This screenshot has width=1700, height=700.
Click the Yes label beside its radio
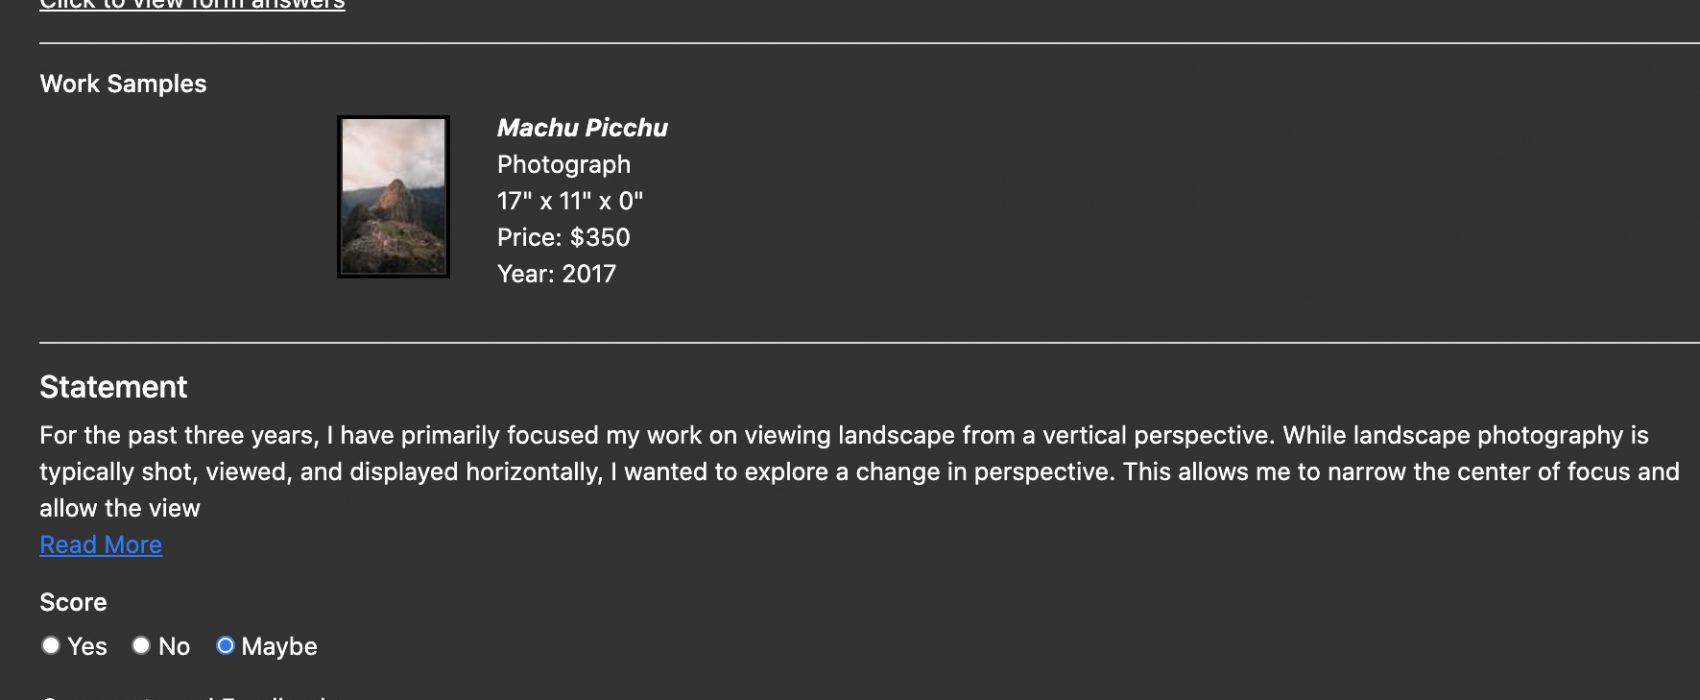tap(87, 647)
